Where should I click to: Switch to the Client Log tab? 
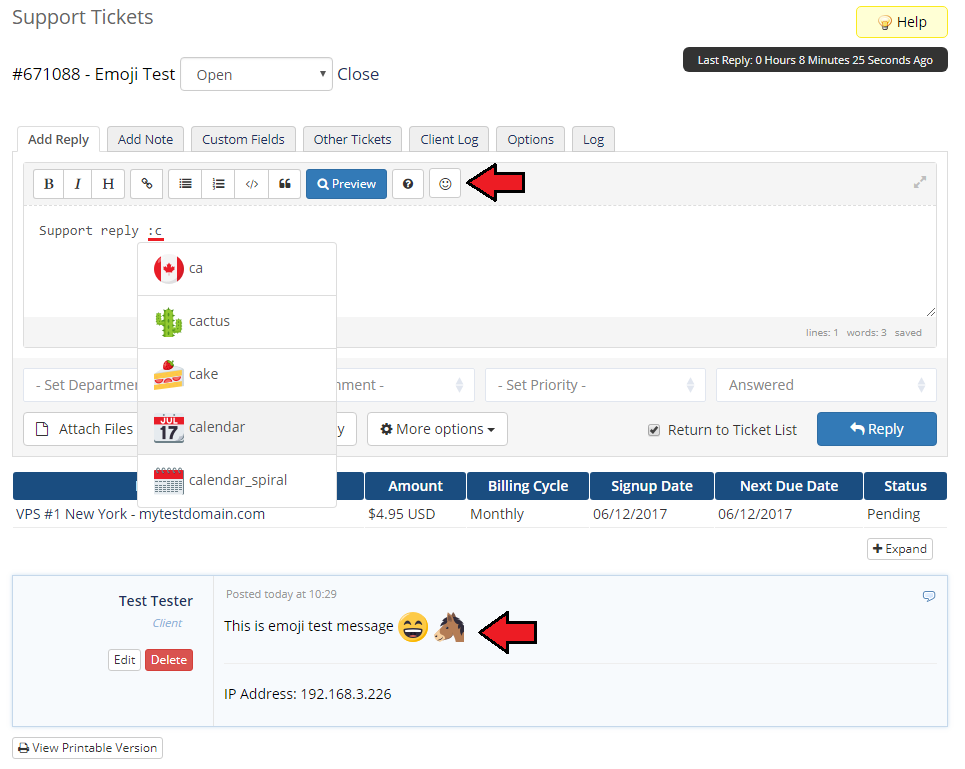click(x=449, y=140)
